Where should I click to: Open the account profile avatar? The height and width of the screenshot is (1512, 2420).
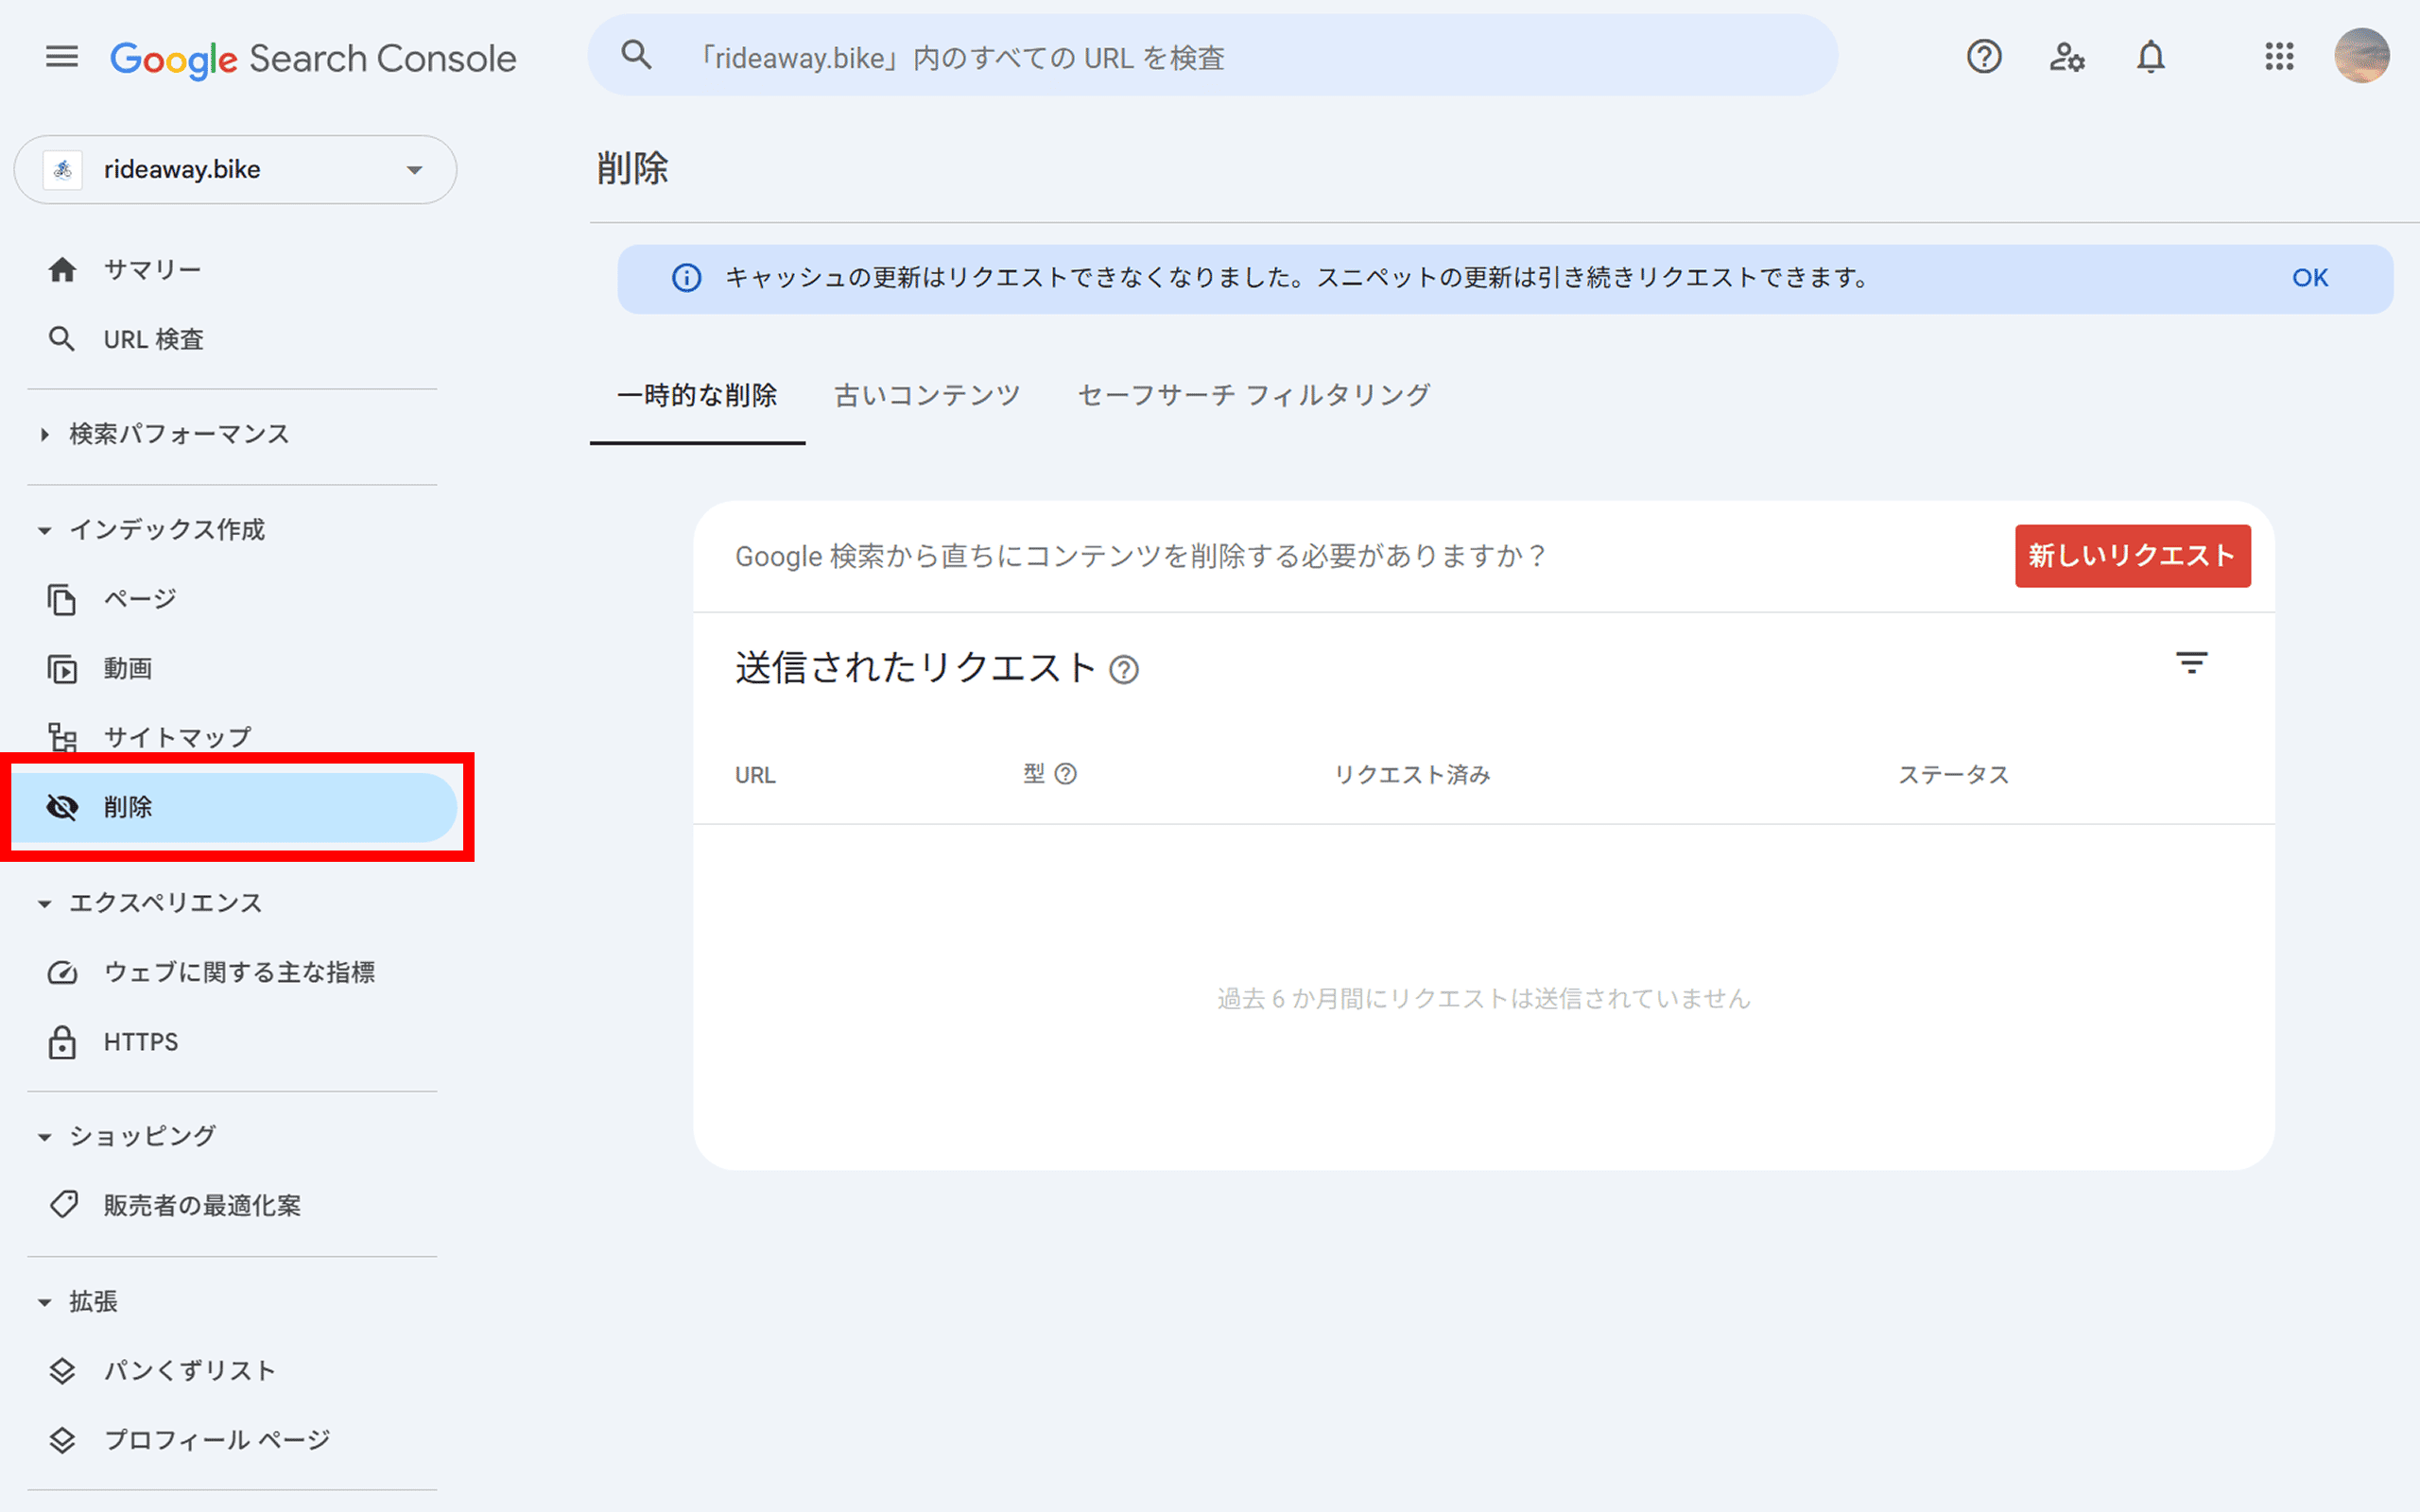tap(2362, 55)
